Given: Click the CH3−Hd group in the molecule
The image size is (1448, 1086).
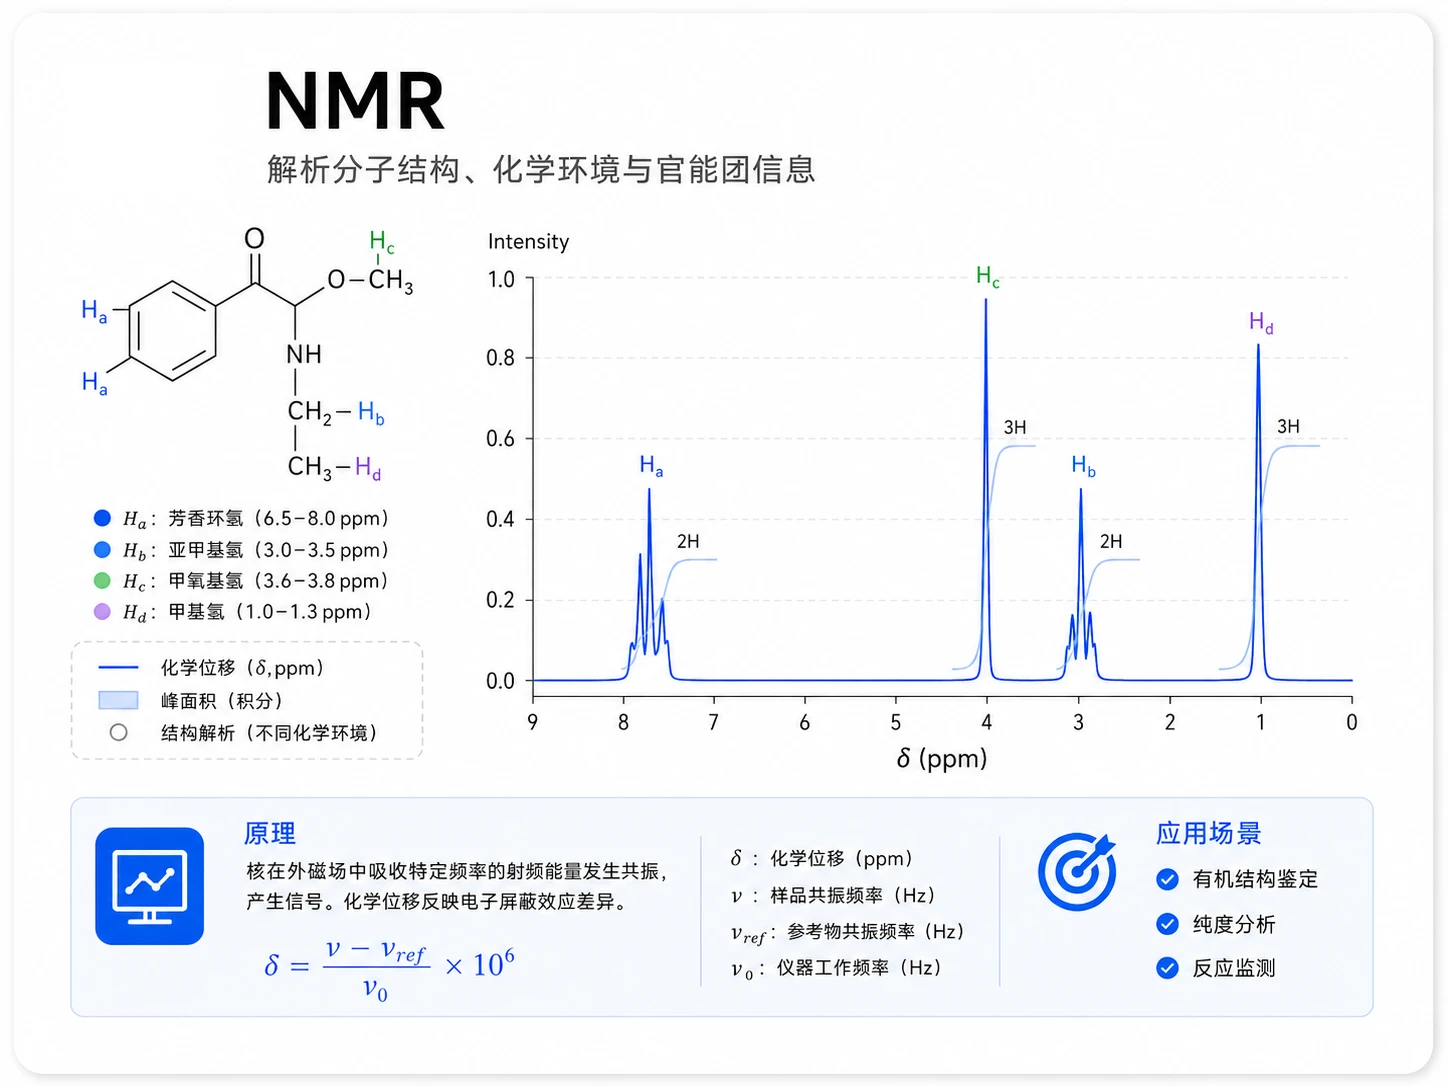Looking at the screenshot, I should point(334,468).
